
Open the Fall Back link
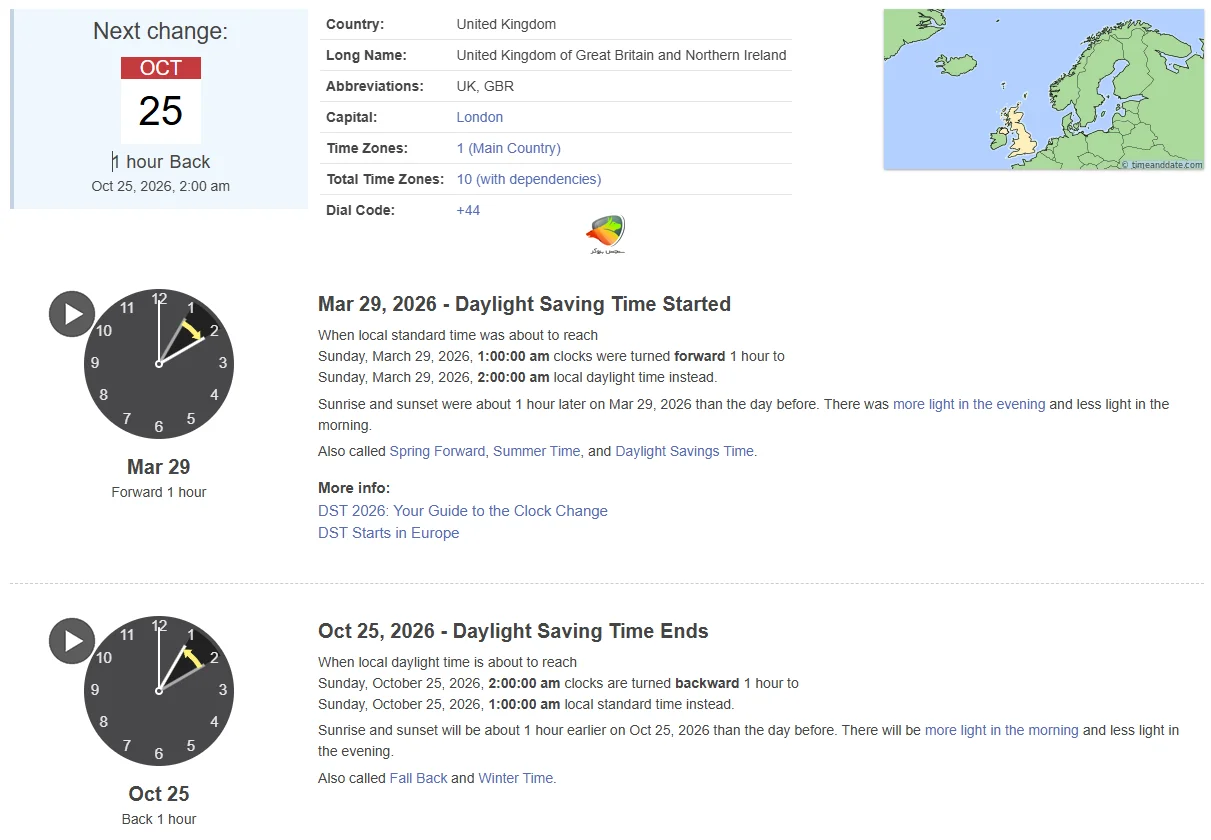[x=419, y=778]
